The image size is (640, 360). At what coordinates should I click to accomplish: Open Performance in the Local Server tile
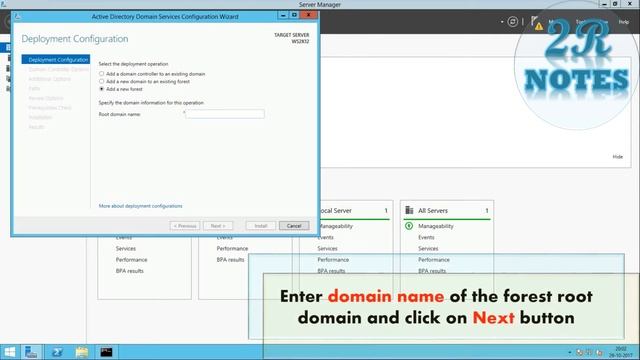333,260
